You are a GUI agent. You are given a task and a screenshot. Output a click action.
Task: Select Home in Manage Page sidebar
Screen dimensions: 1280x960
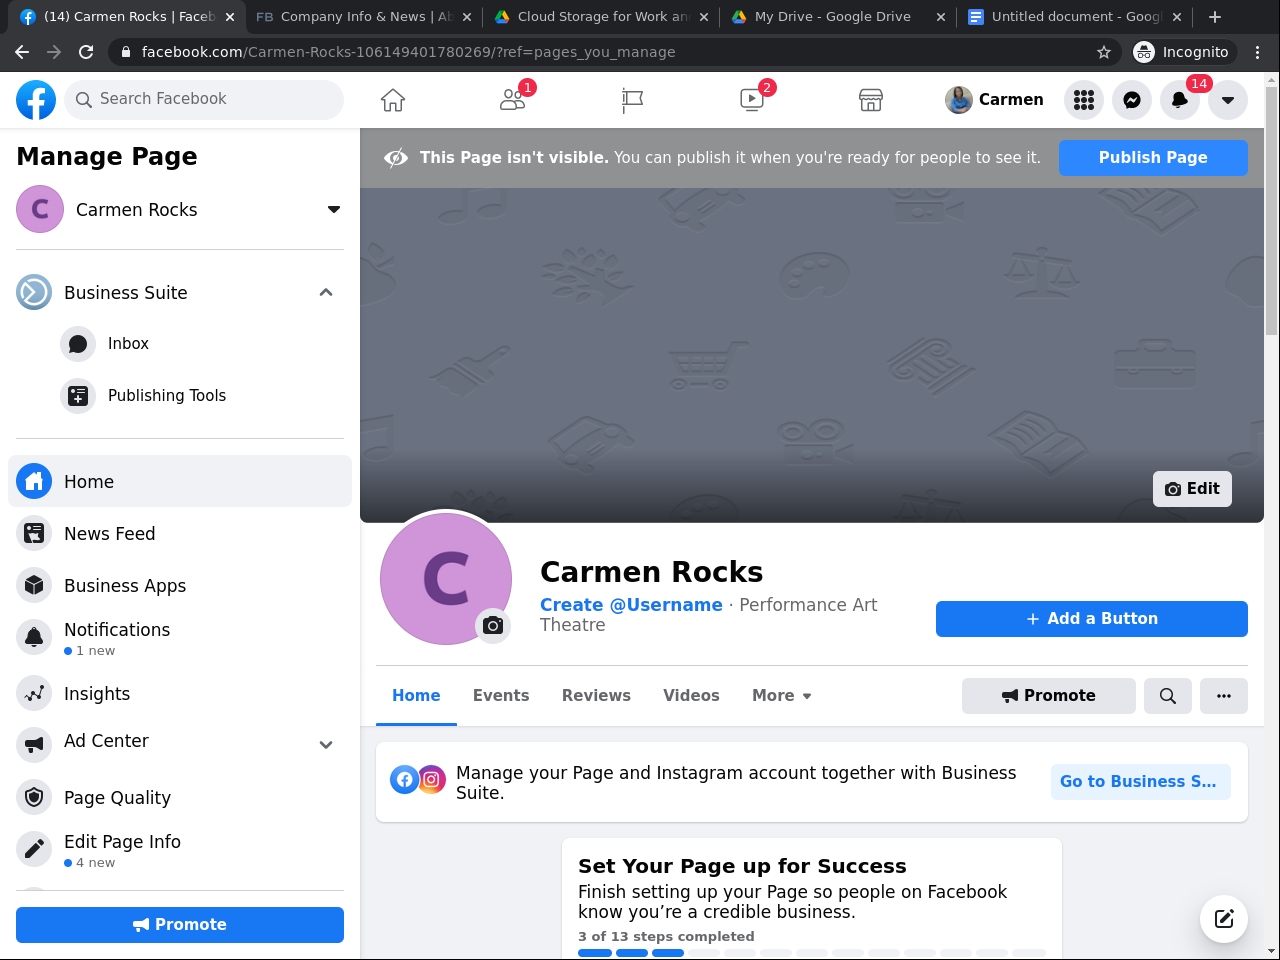[180, 481]
